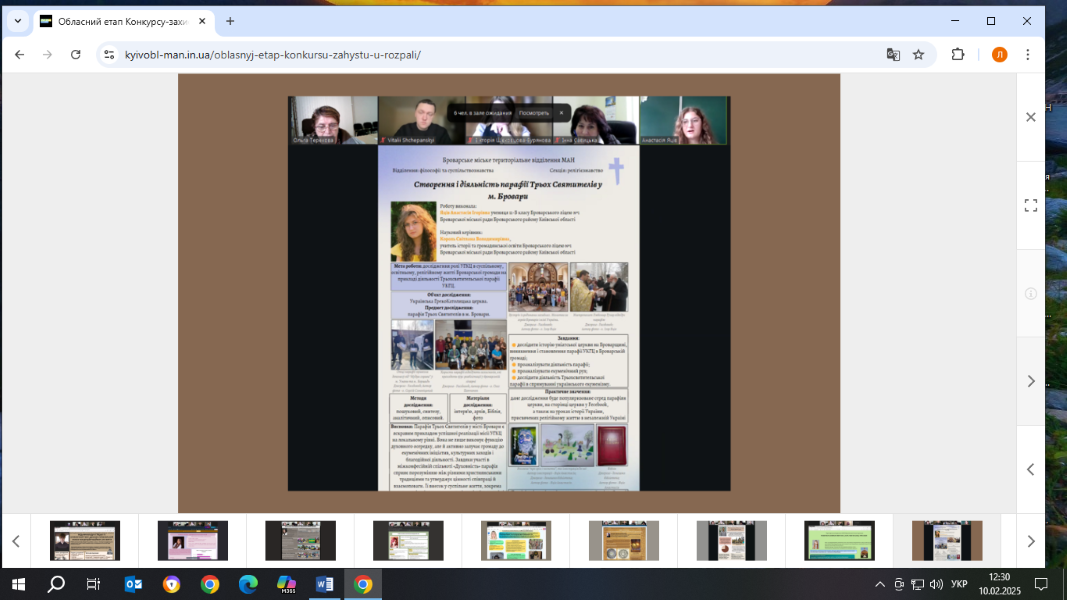Click the Google Translate icon in address bar

(893, 55)
